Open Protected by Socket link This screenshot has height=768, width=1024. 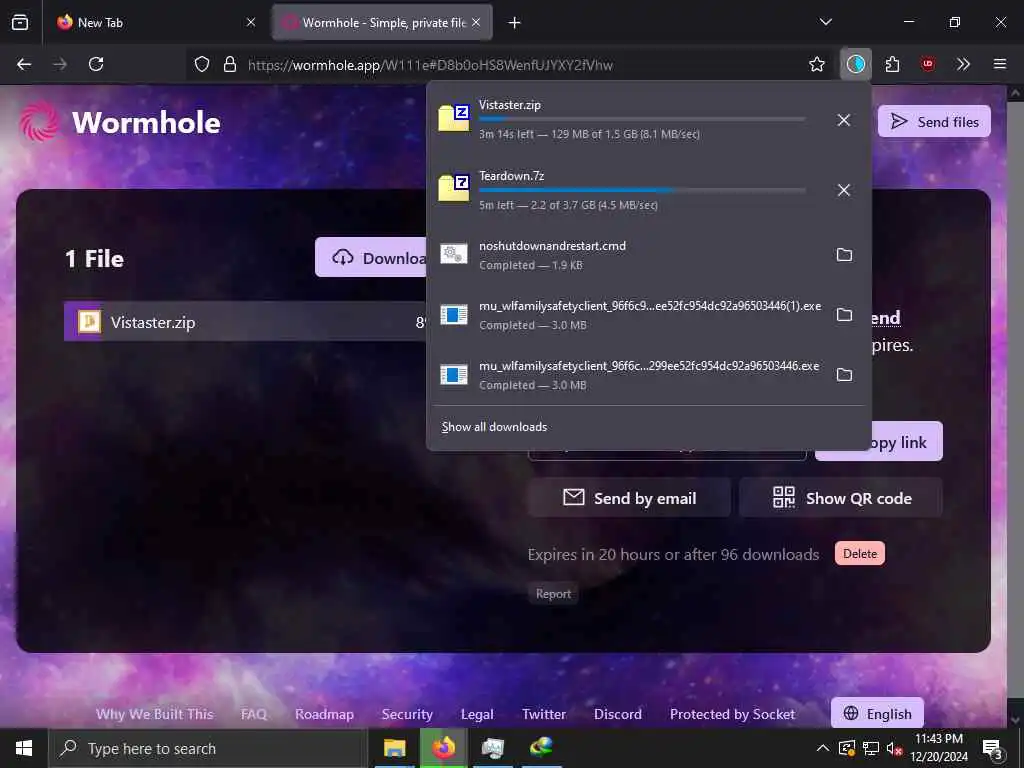point(732,714)
